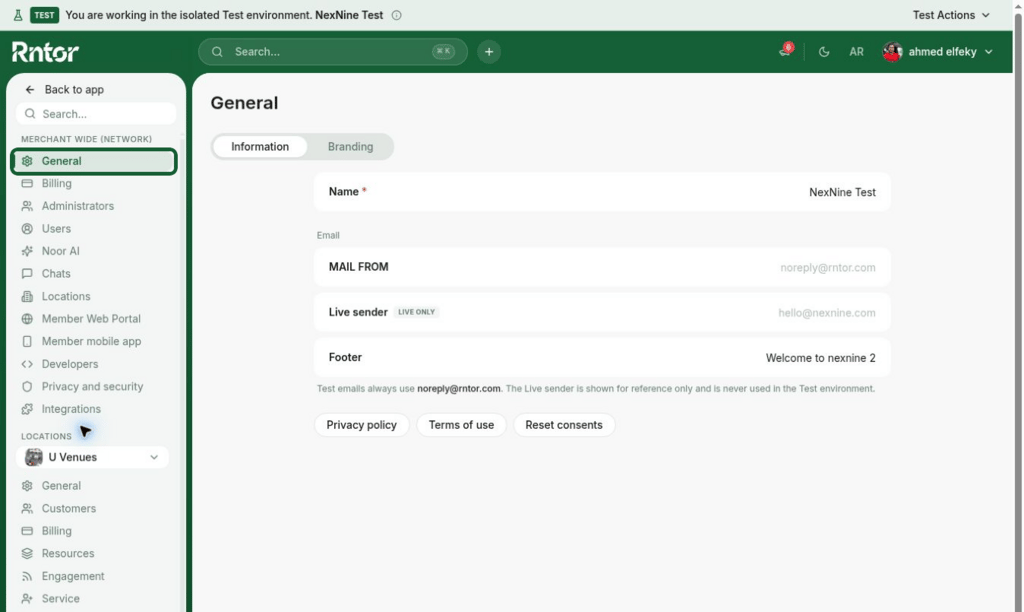Screen dimensions: 1024x612
Task: Click the Integrations puzzle icon
Action: coord(27,409)
